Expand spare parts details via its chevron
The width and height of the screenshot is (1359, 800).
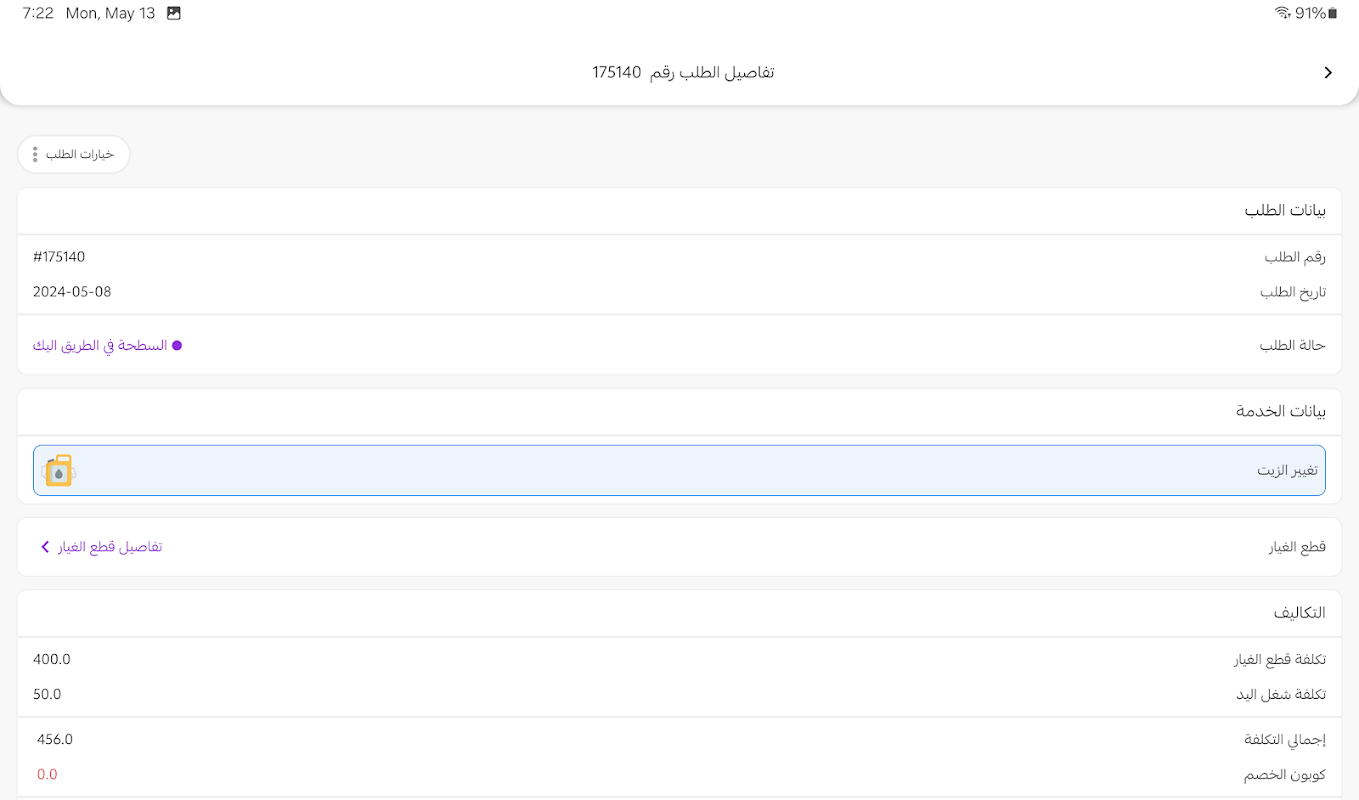pos(45,547)
